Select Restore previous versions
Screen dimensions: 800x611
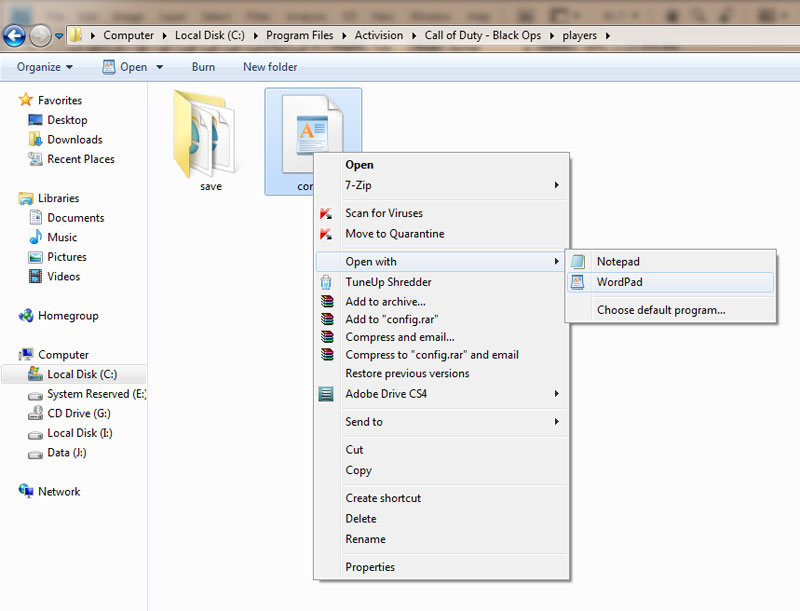(x=442, y=373)
